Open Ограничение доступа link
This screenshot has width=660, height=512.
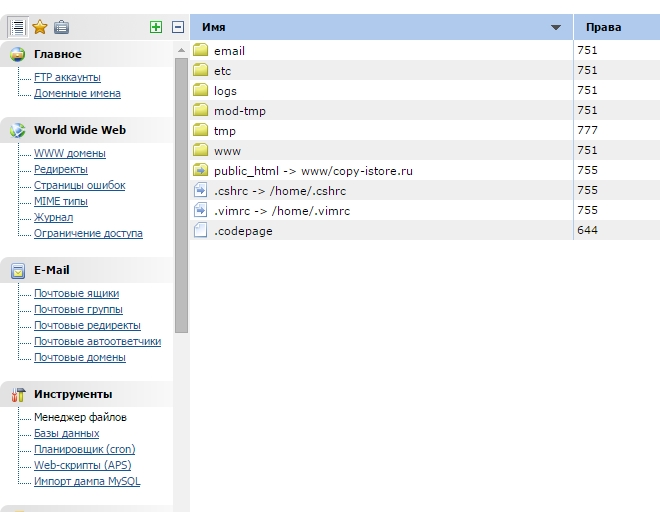88,233
